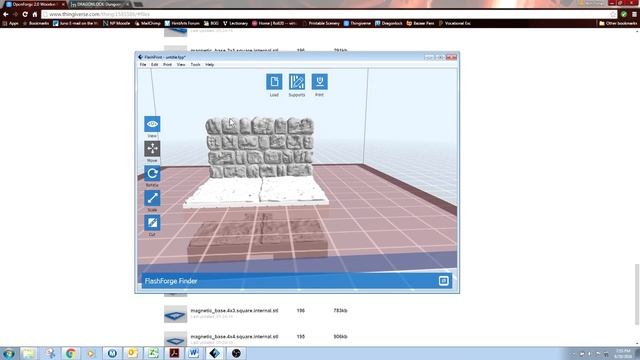Select the Cut tool

click(152, 223)
